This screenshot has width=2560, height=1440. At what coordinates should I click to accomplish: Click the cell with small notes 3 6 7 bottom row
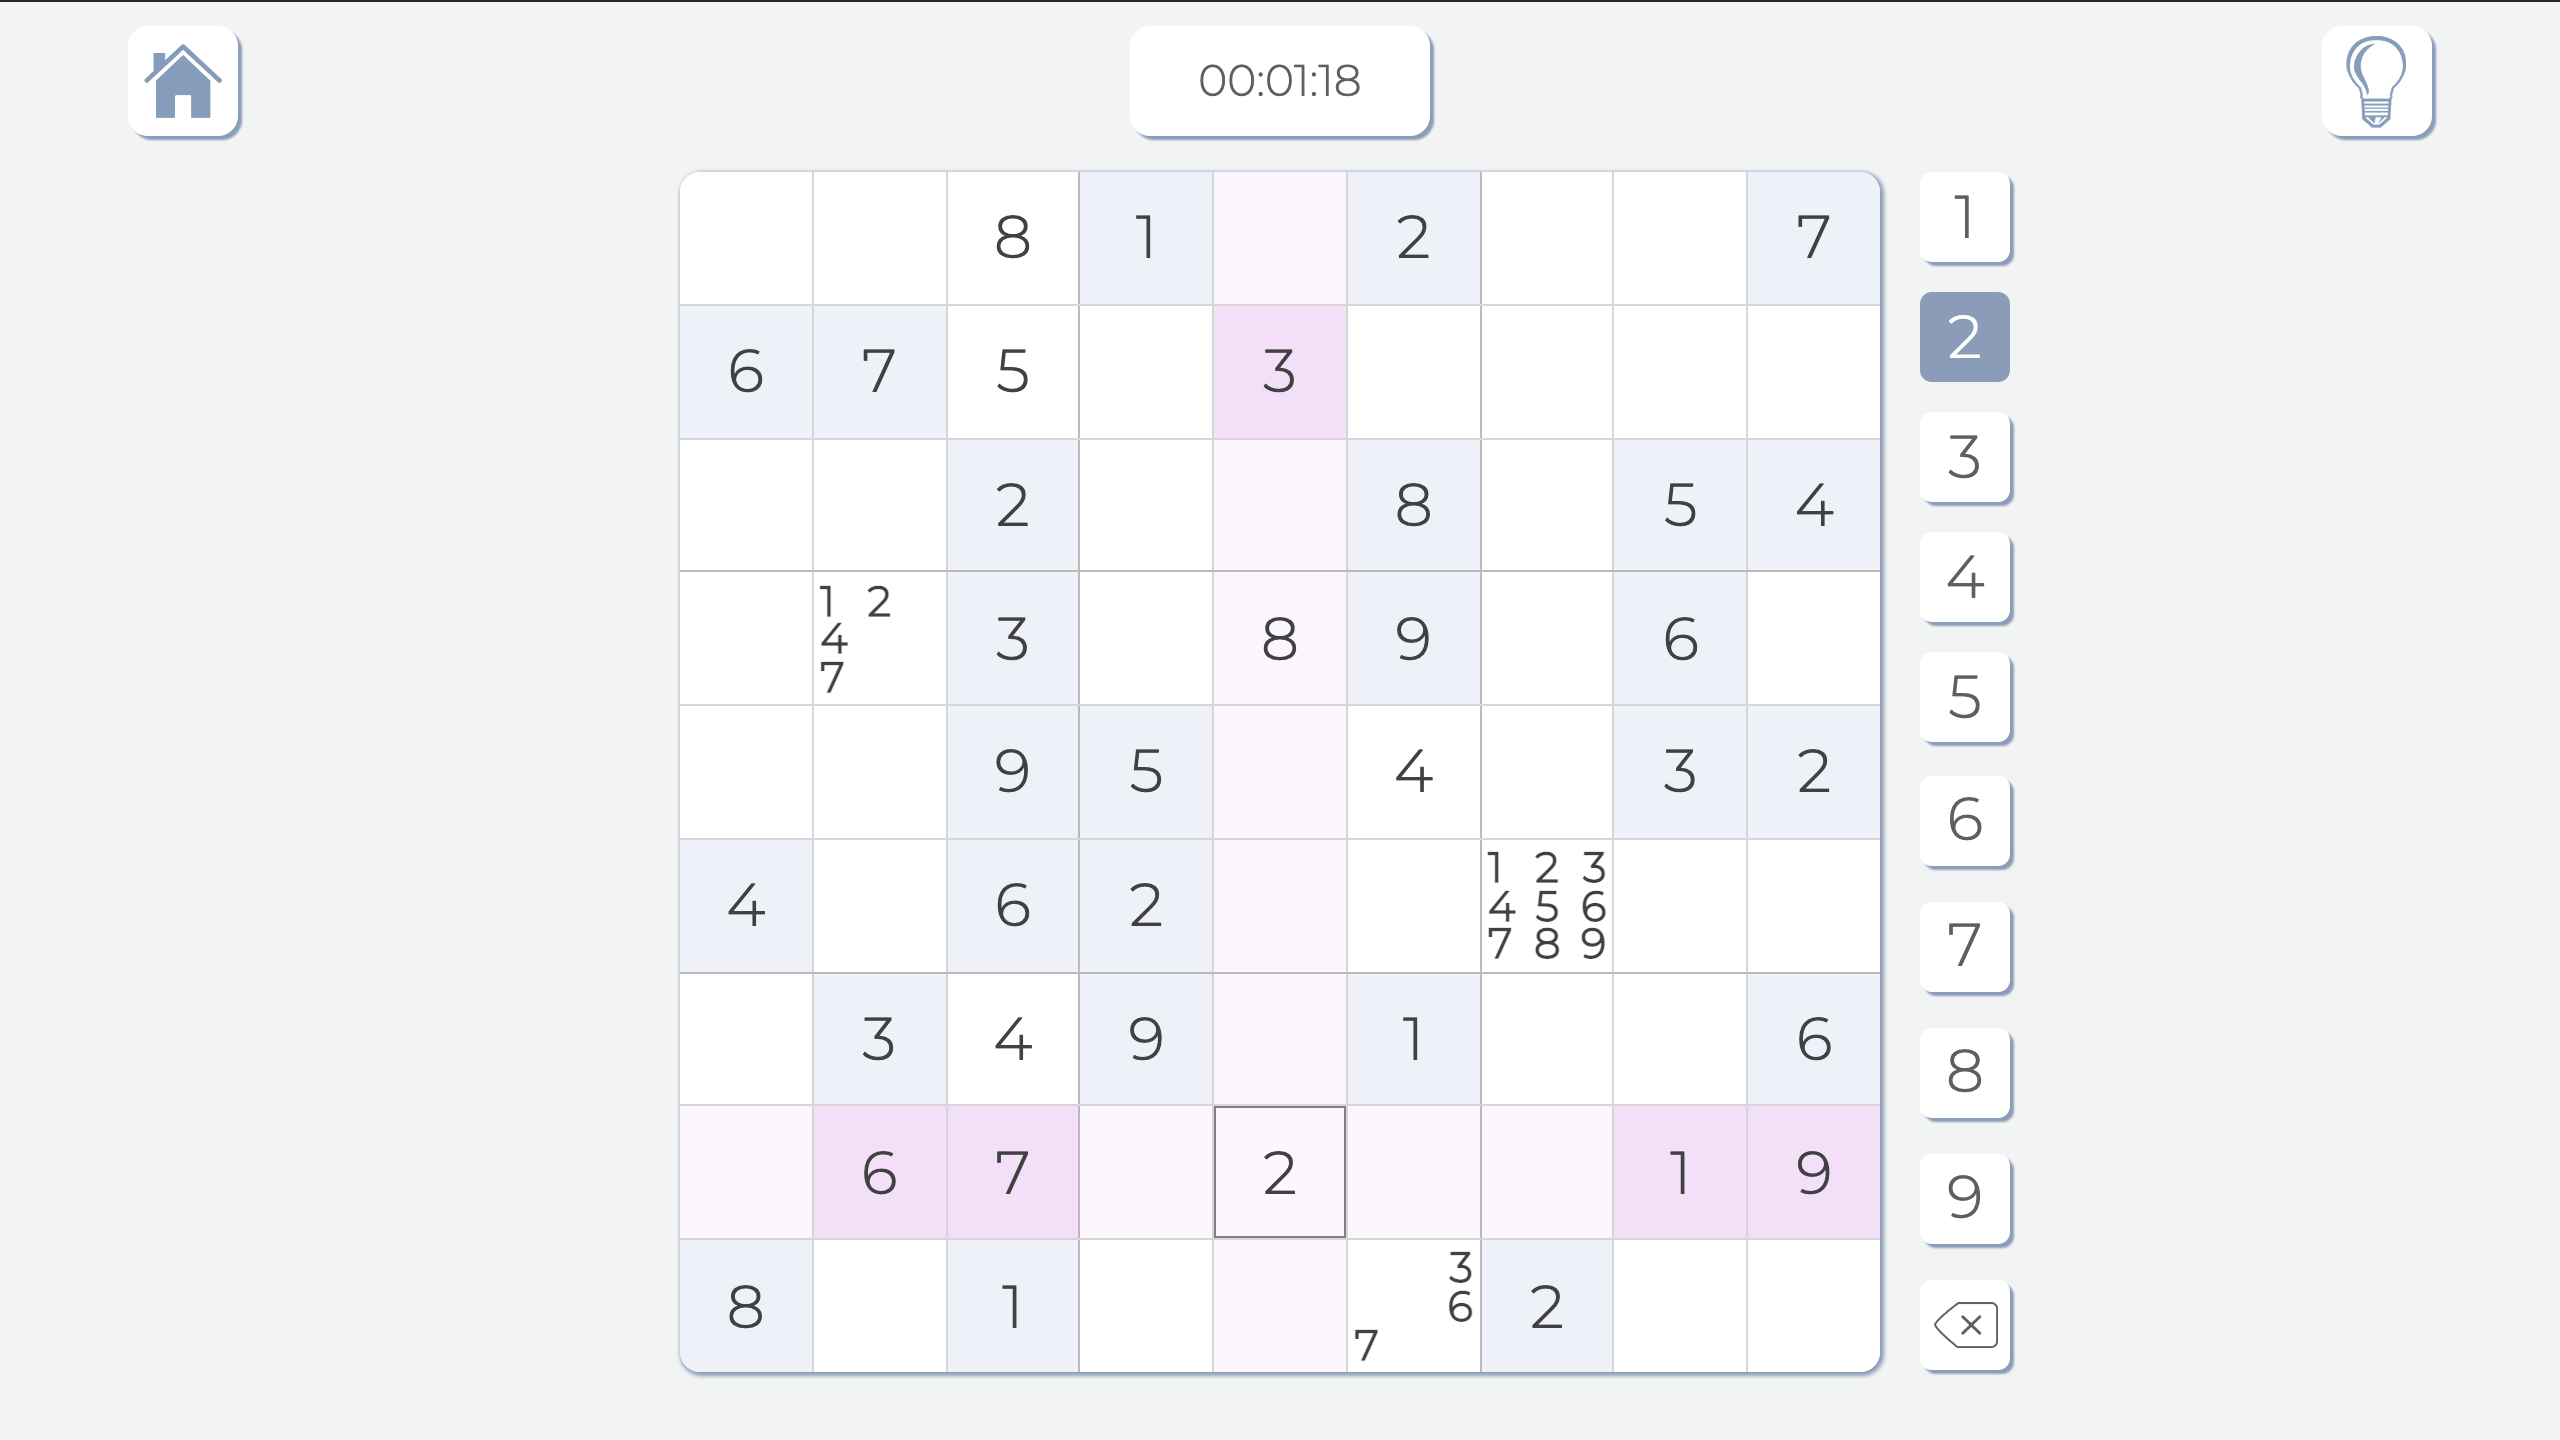[x=1413, y=1304]
